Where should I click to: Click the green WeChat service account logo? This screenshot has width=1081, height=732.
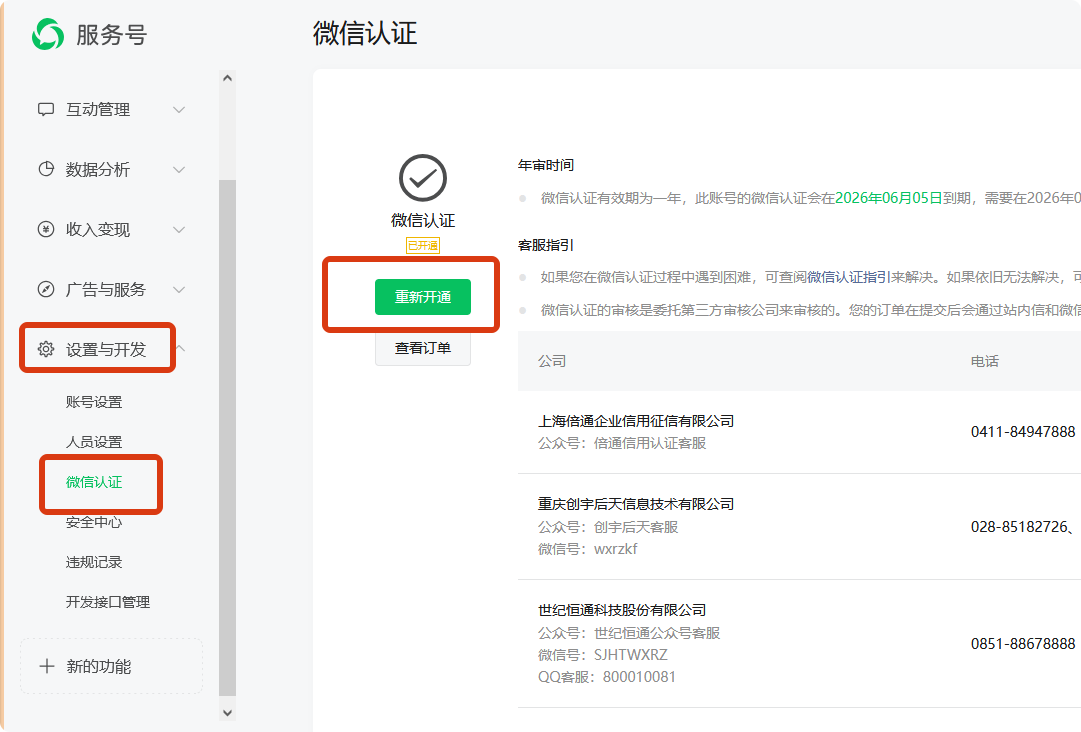48,34
